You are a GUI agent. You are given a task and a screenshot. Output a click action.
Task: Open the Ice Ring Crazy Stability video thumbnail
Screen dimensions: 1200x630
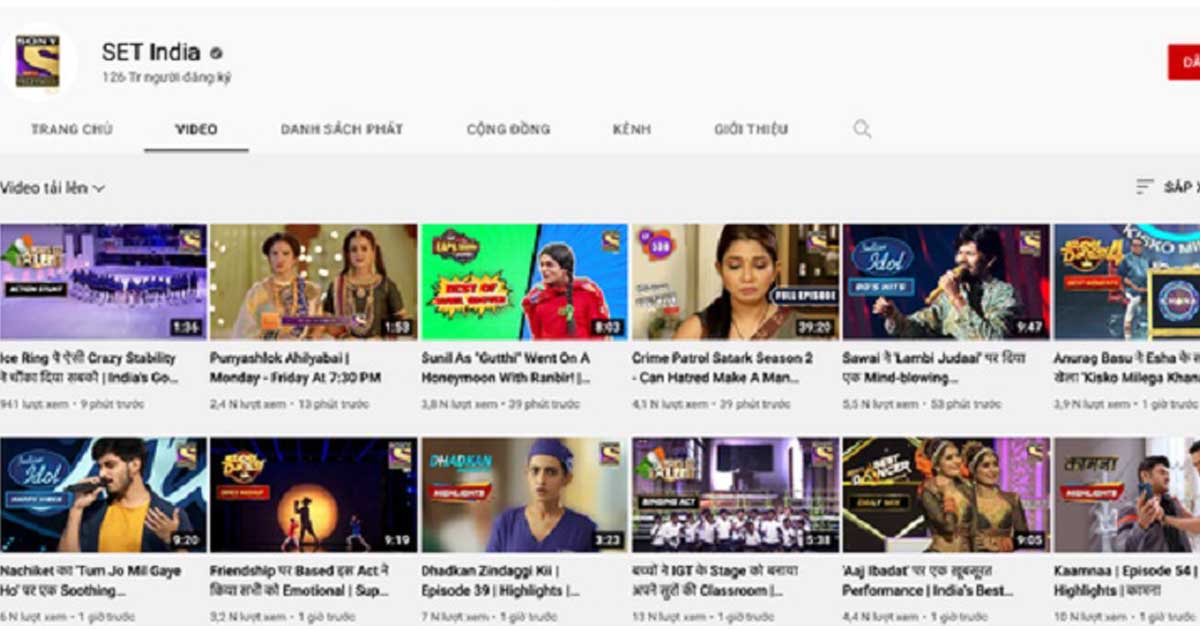coord(103,282)
